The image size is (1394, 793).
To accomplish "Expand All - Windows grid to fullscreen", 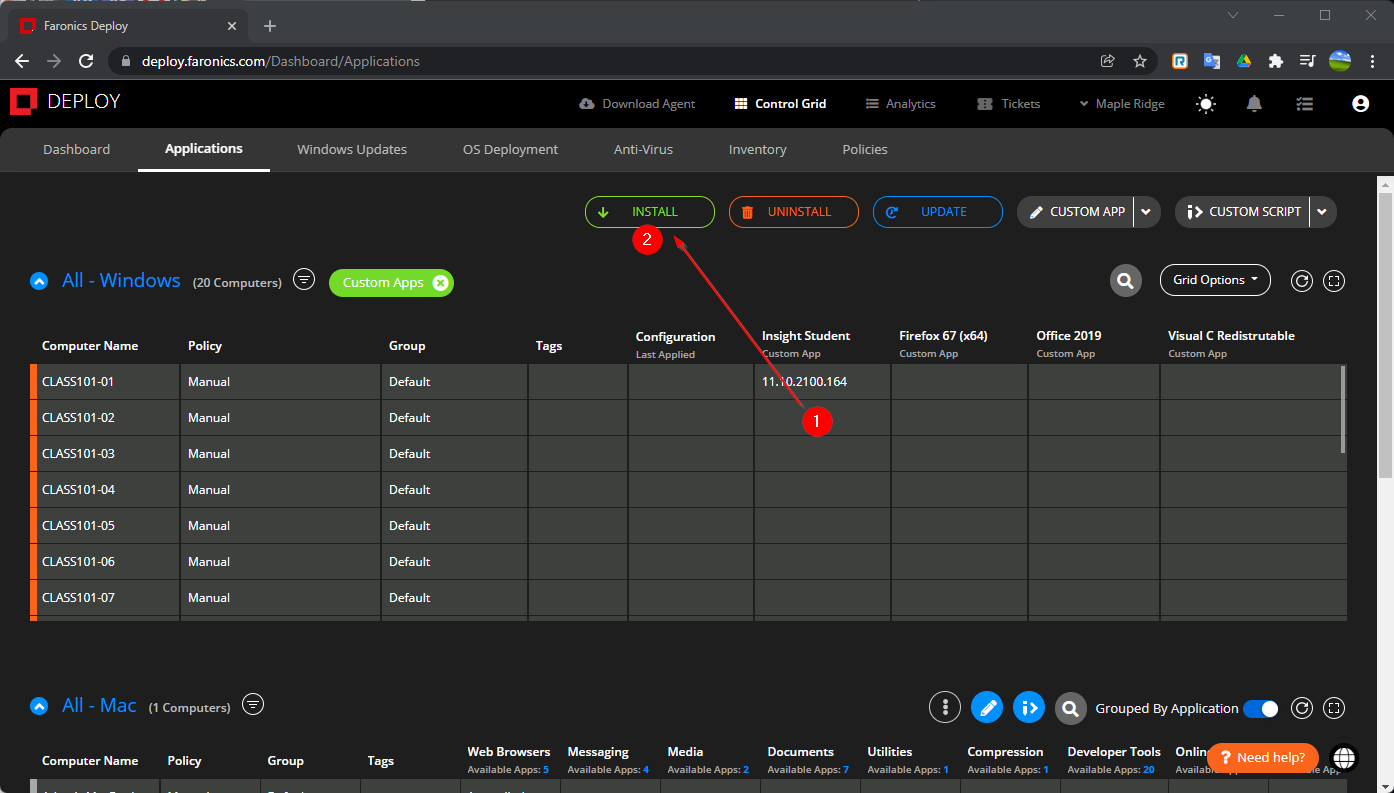I will pos(1333,281).
